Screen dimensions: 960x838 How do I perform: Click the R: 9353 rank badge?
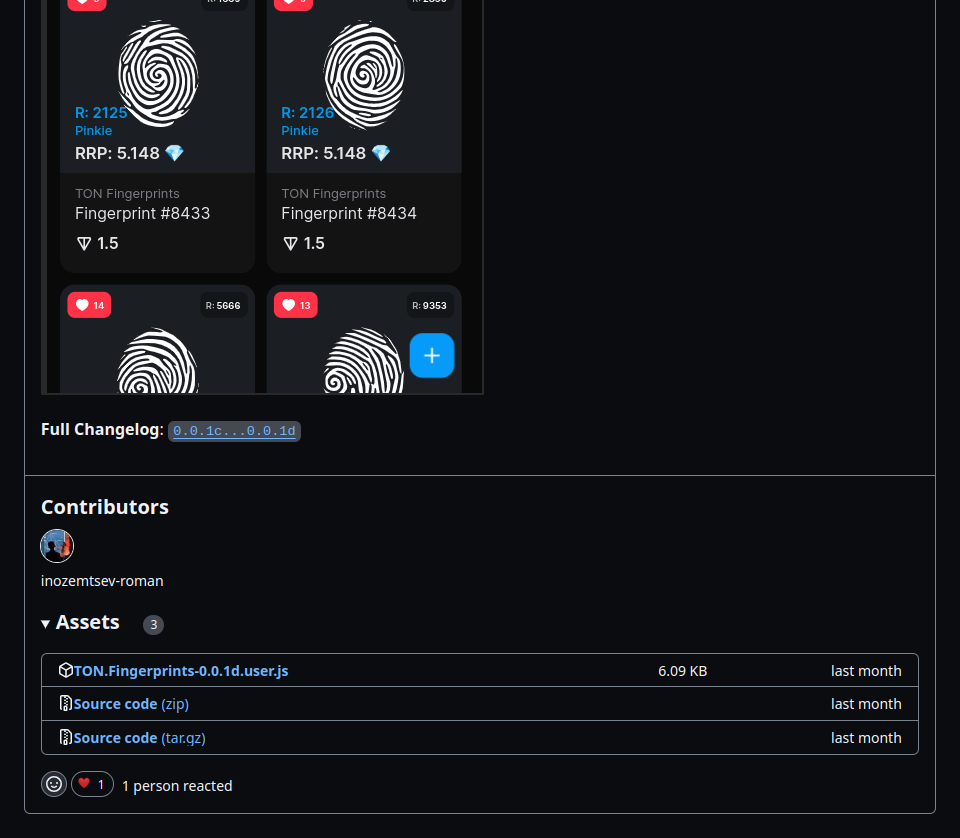(x=429, y=305)
